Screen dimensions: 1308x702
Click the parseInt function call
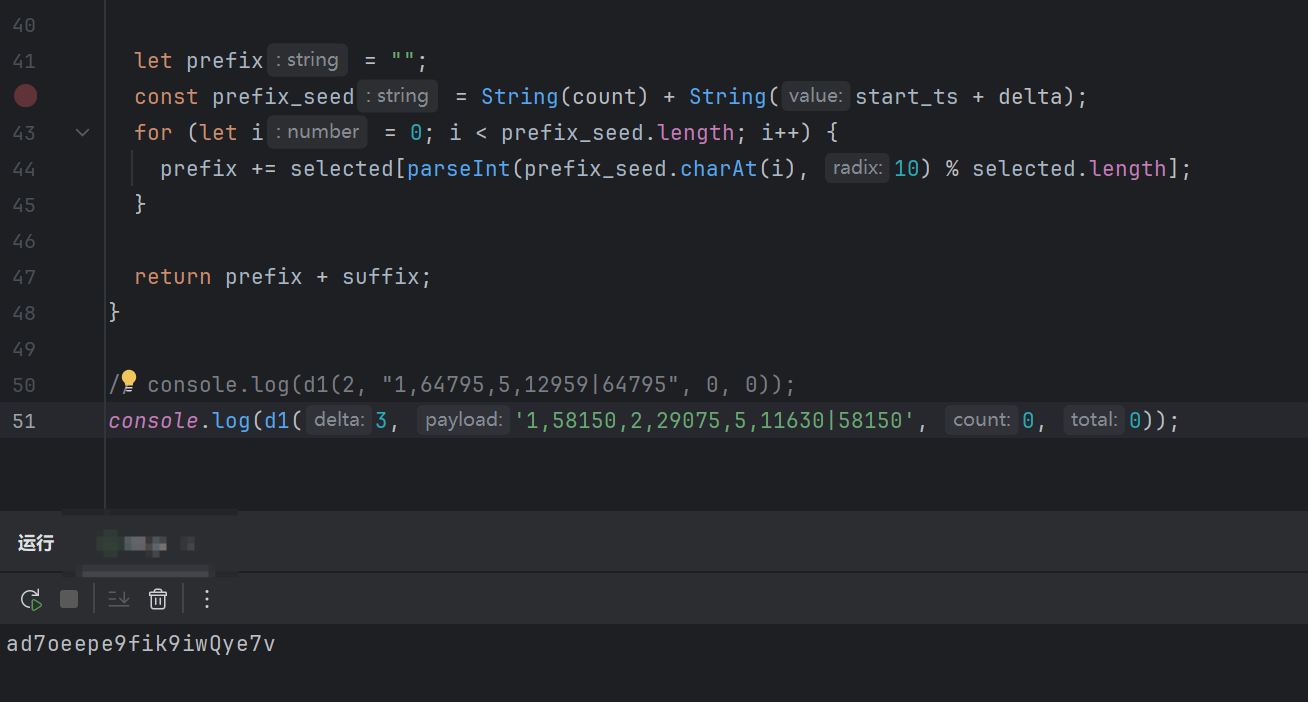(x=459, y=169)
